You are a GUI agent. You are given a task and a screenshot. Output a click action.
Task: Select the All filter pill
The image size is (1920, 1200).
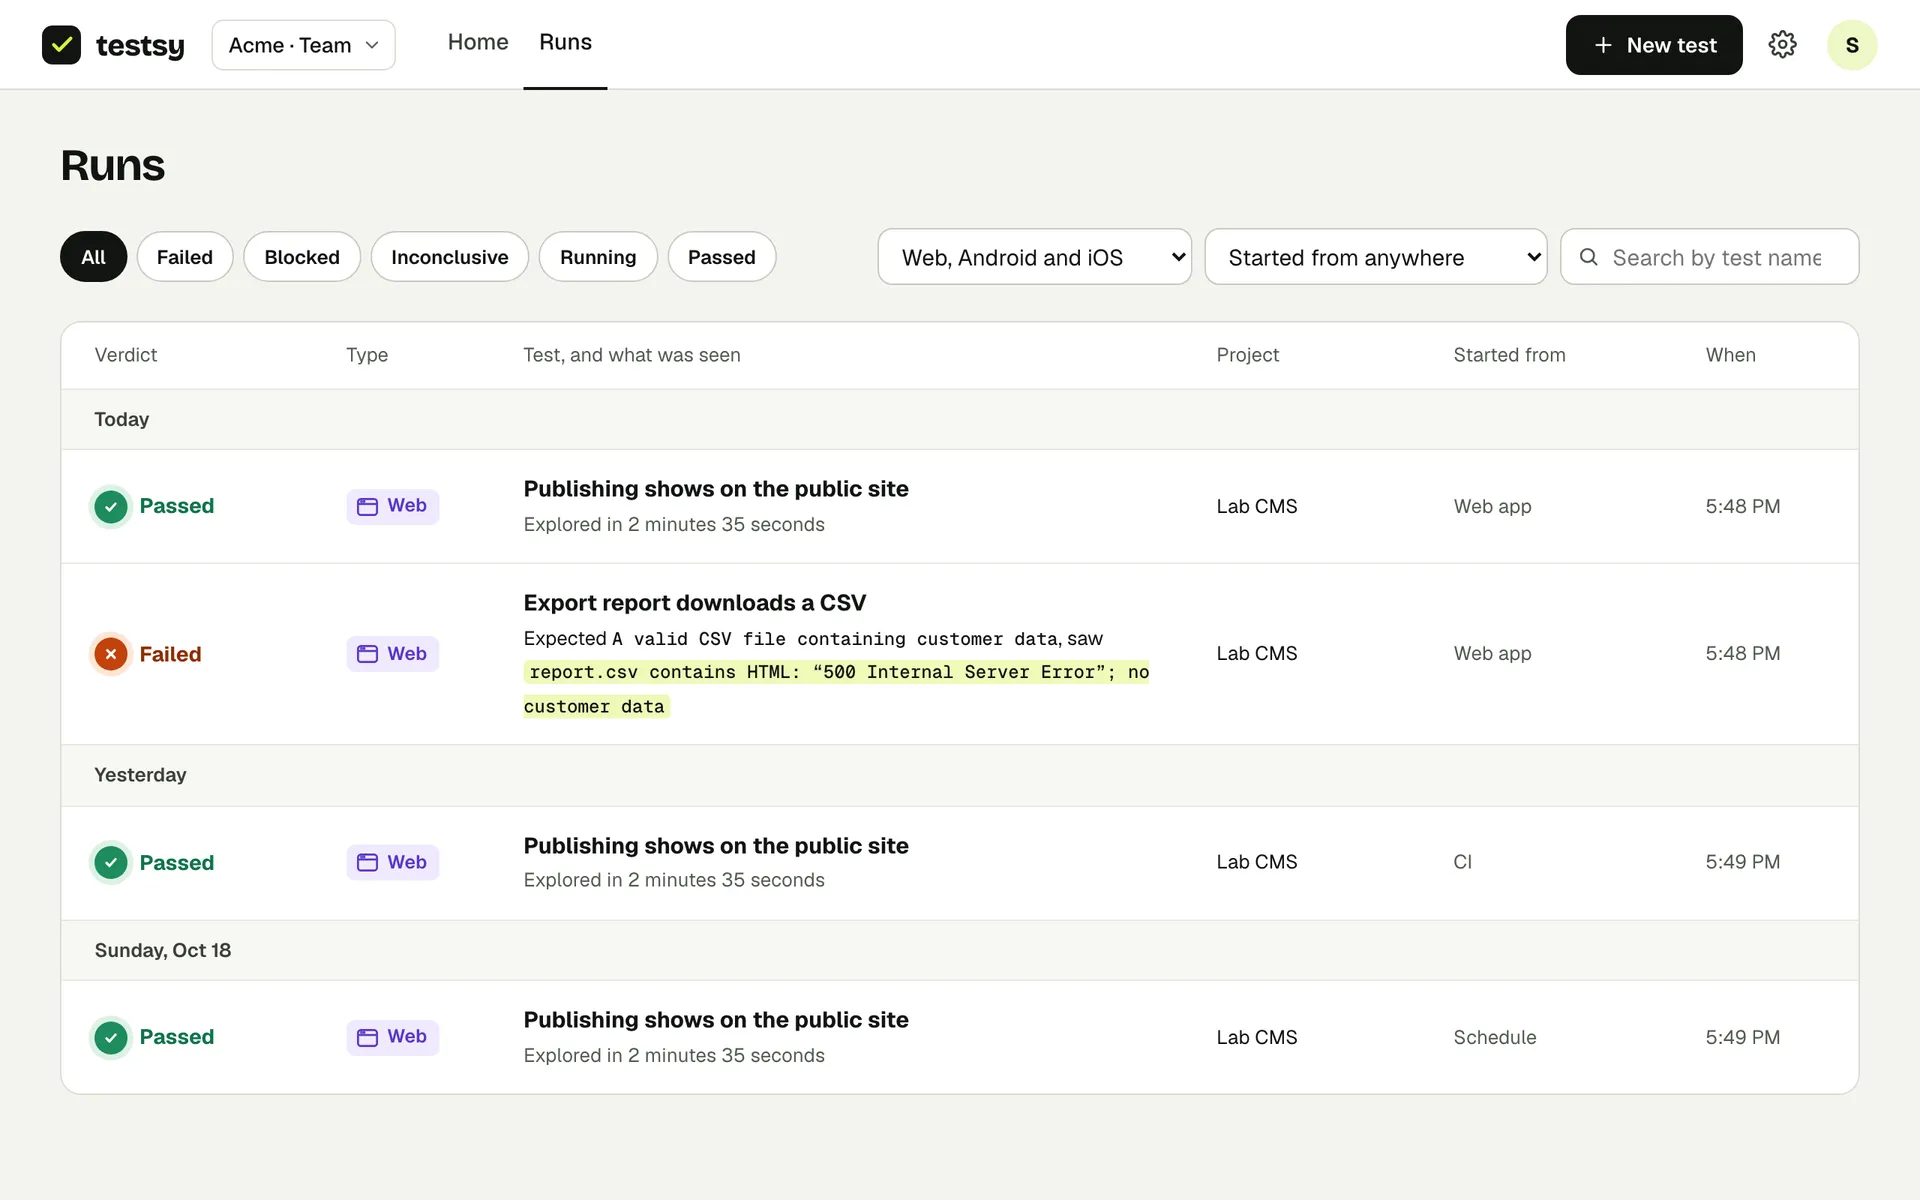[x=93, y=257]
